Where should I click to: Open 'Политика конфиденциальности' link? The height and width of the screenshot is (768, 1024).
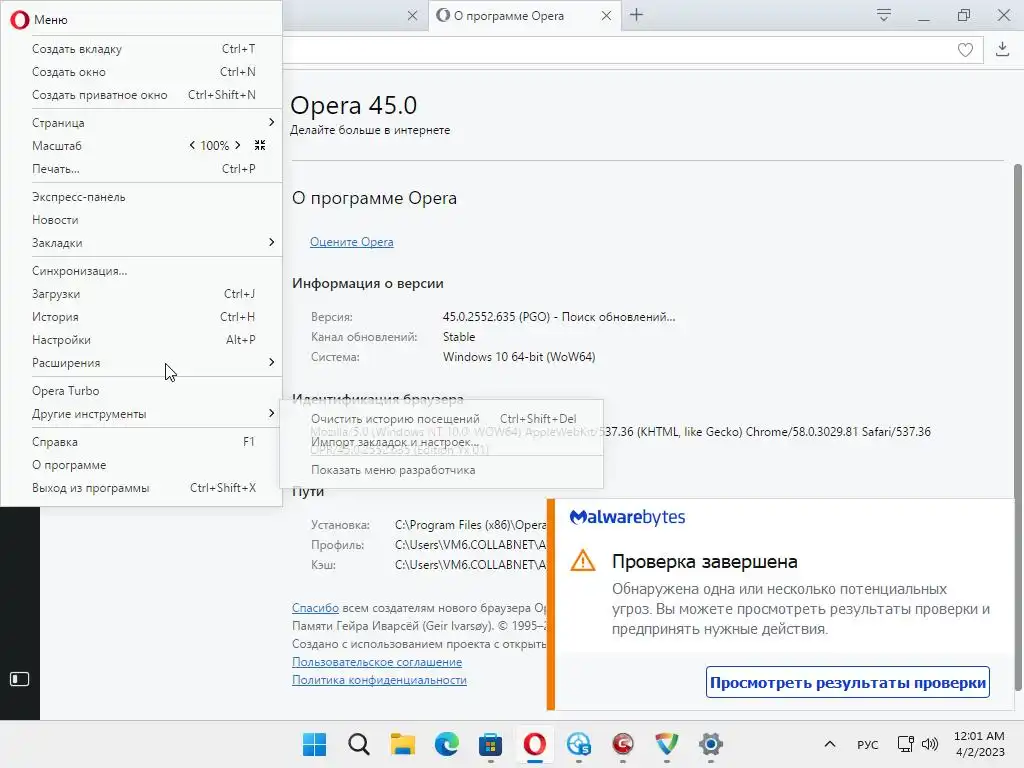[379, 680]
